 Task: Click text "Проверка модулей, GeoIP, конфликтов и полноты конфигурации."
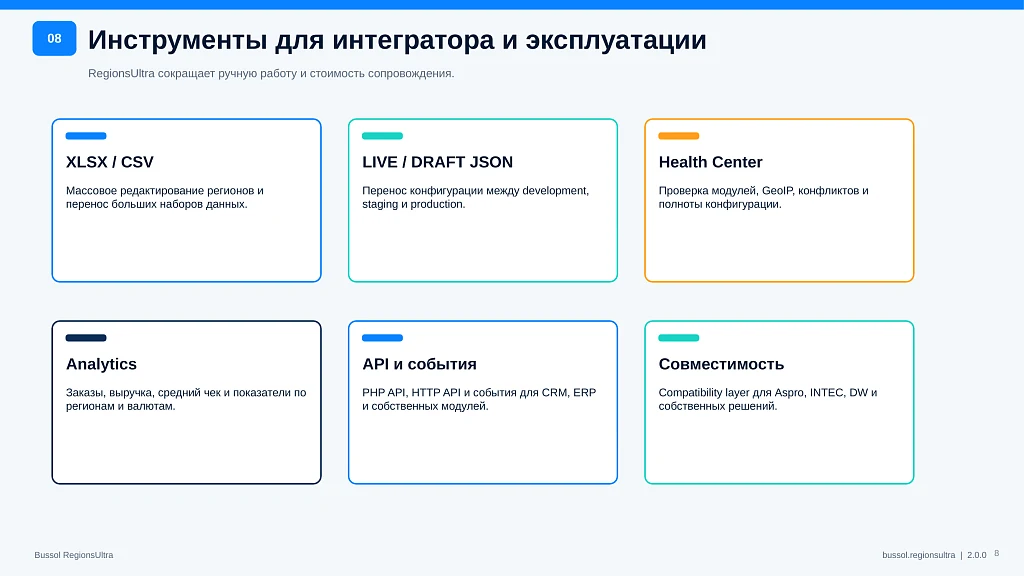(x=763, y=197)
